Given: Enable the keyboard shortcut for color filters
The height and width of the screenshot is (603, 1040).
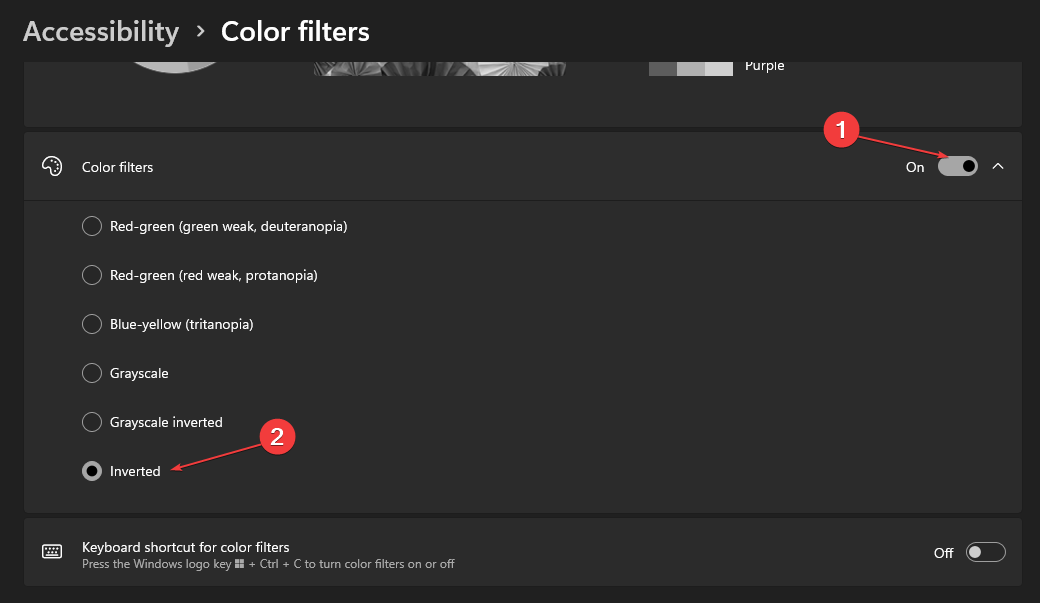Looking at the screenshot, I should [985, 551].
